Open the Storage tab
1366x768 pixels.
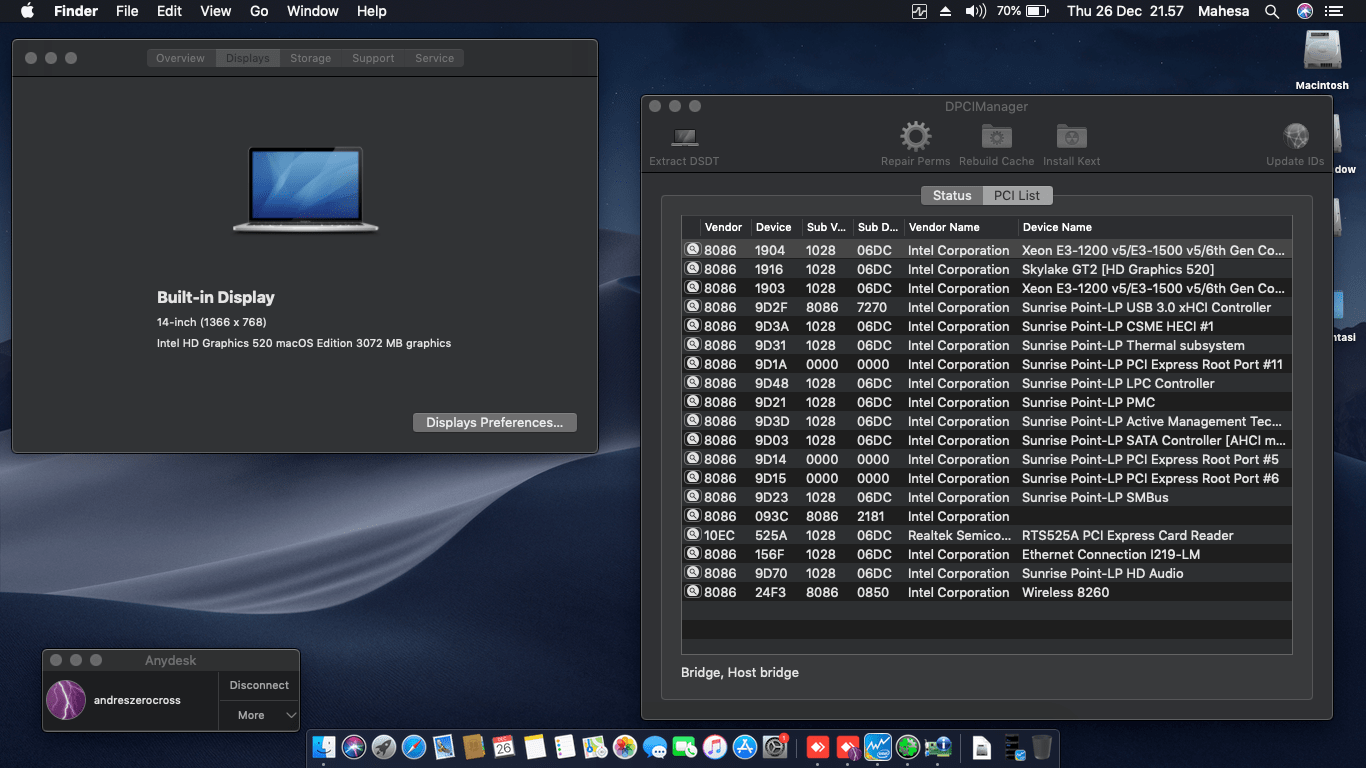click(310, 58)
